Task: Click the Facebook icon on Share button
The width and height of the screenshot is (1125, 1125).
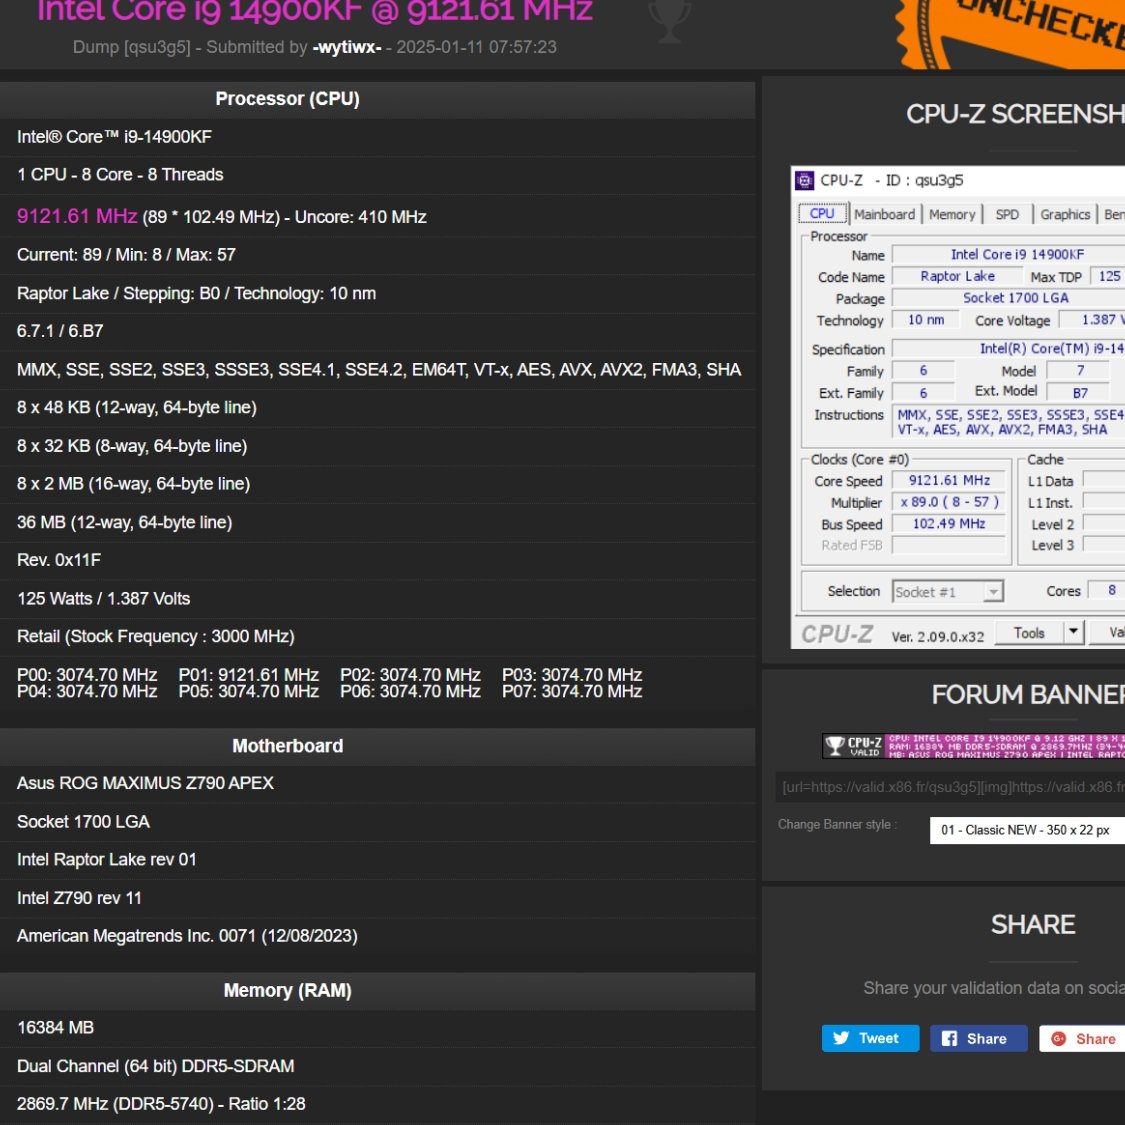Action: point(949,1038)
